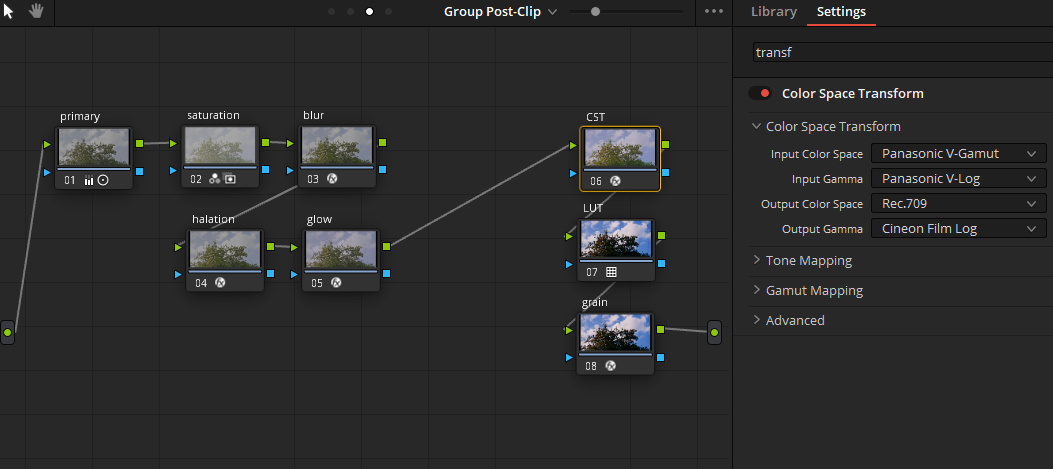Select the halation node thumbnail
The image size is (1053, 469).
click(225, 250)
